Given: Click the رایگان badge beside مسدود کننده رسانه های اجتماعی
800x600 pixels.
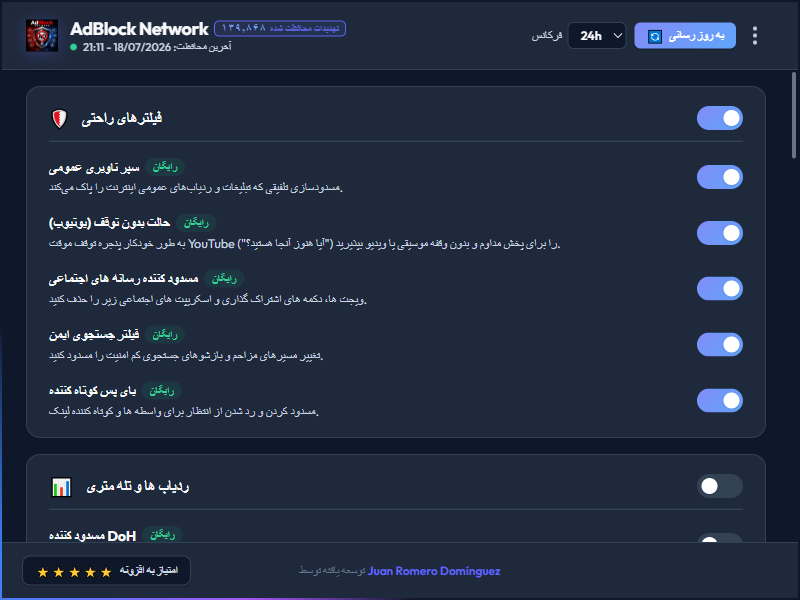Looking at the screenshot, I should coord(224,279).
